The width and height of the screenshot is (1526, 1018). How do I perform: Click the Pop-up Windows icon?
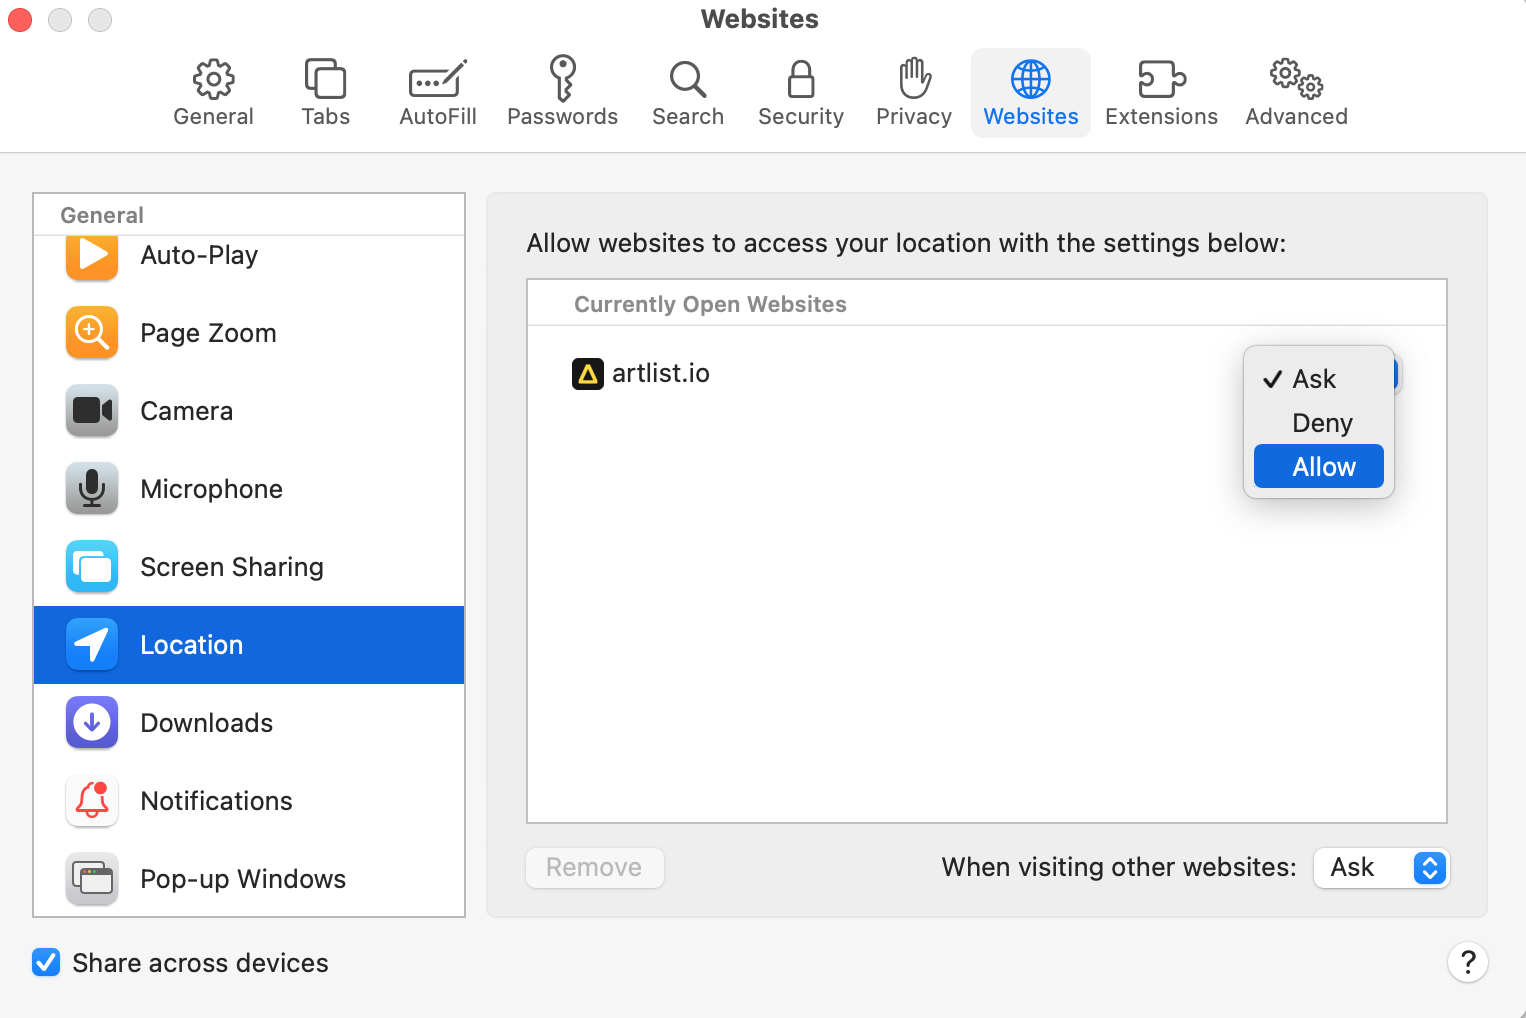[x=91, y=879]
